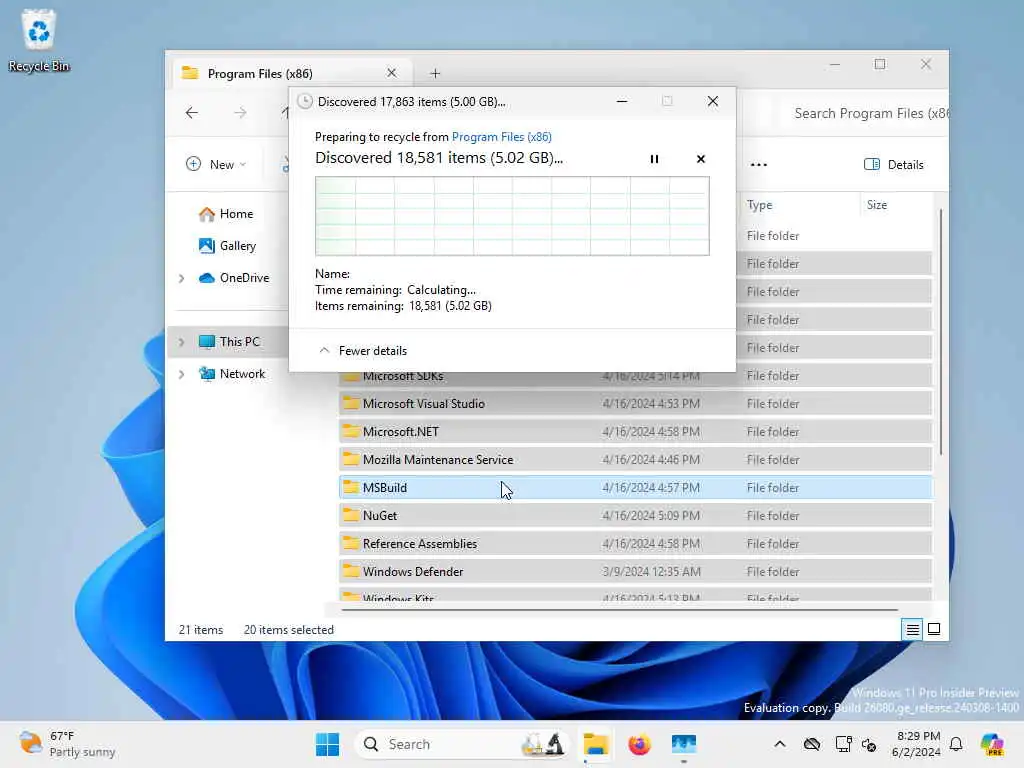Image resolution: width=1024 pixels, height=768 pixels.
Task: Open the monitor app on taskbar
Action: [684, 744]
